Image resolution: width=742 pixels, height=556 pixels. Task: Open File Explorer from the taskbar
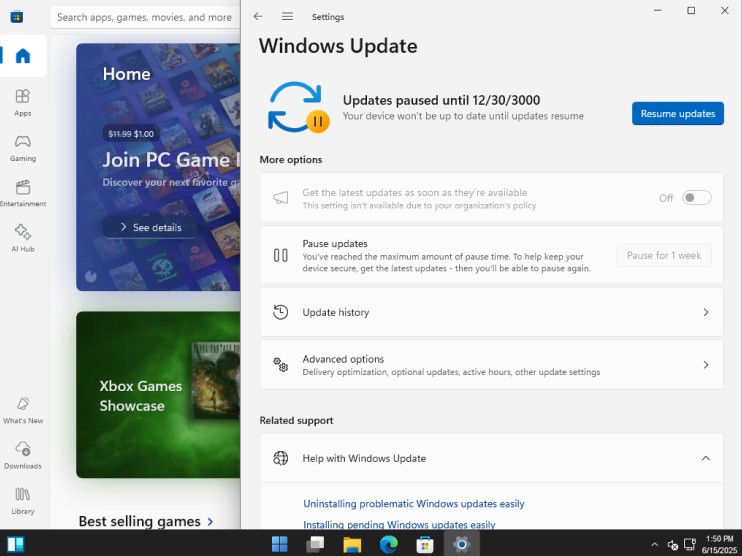click(x=352, y=544)
